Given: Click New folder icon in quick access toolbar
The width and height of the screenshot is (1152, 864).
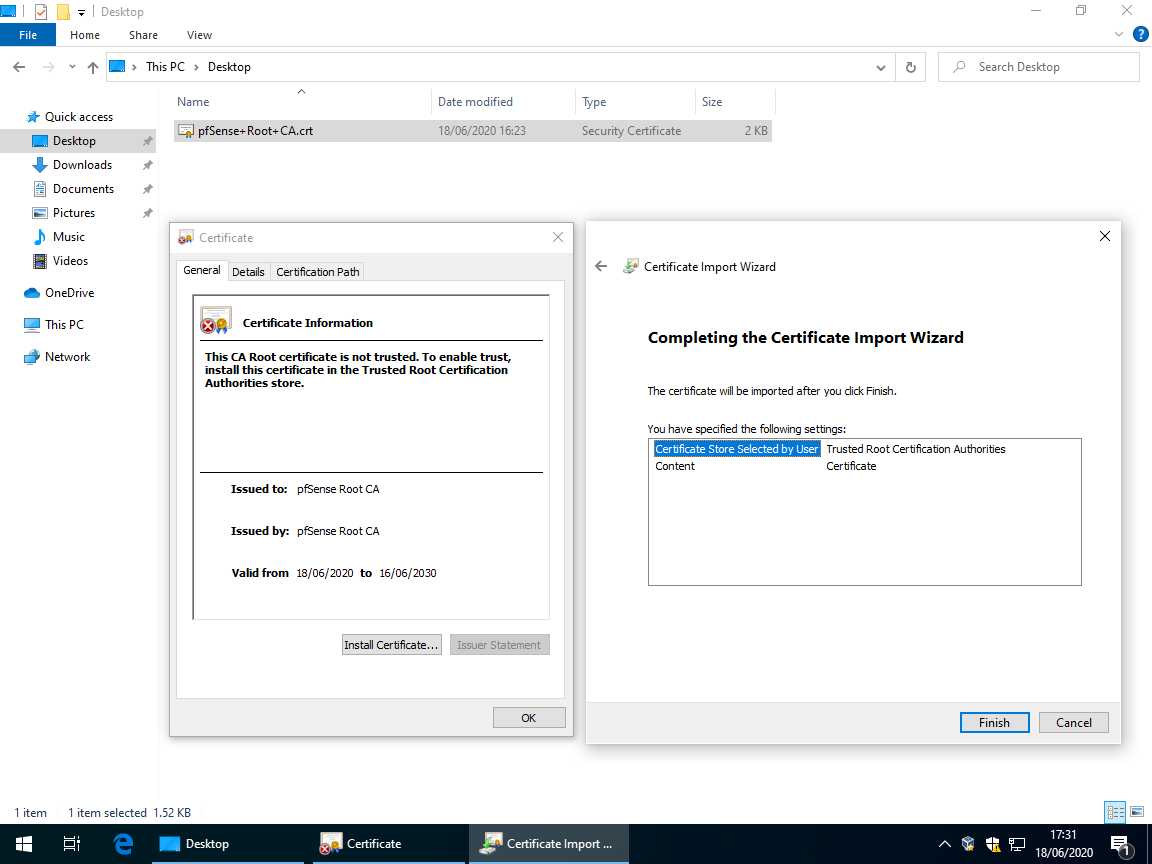Looking at the screenshot, I should point(63,12).
